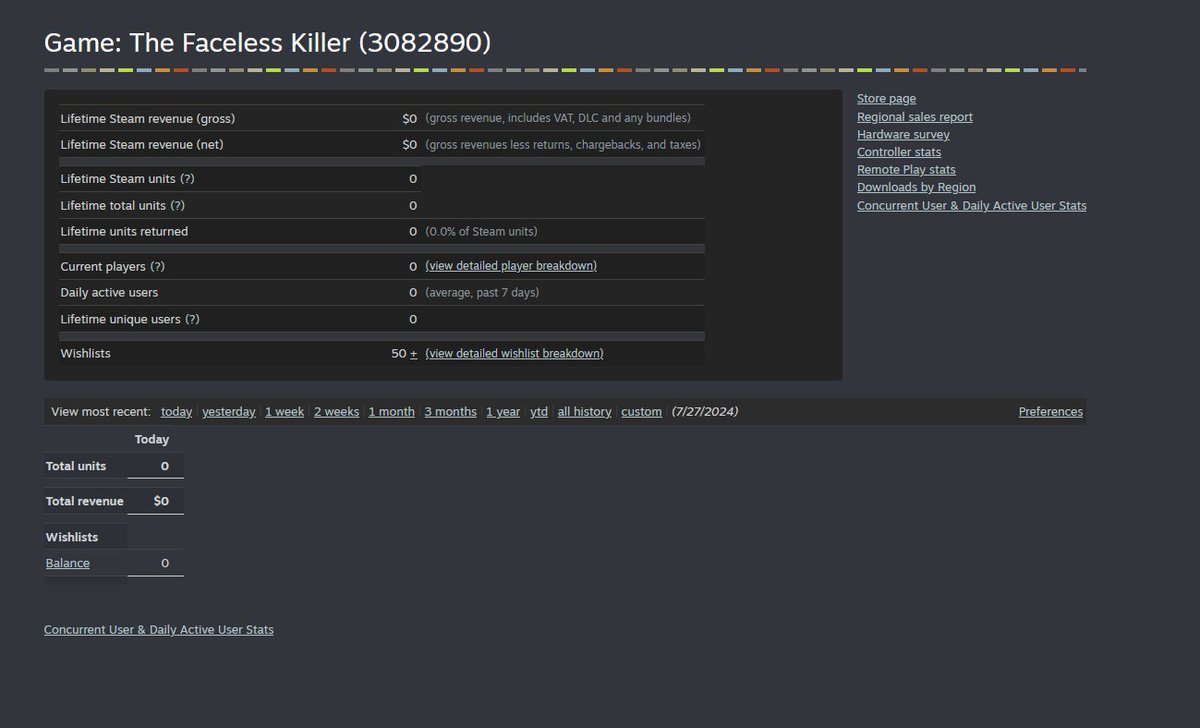The height and width of the screenshot is (728, 1200).
Task: Click view detailed wishlist breakdown
Action: (x=514, y=354)
